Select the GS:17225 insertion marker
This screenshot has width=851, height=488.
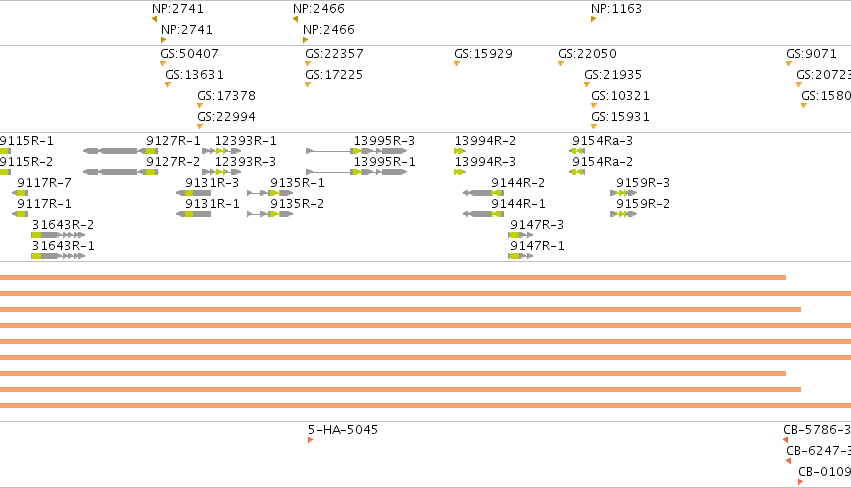[x=308, y=85]
